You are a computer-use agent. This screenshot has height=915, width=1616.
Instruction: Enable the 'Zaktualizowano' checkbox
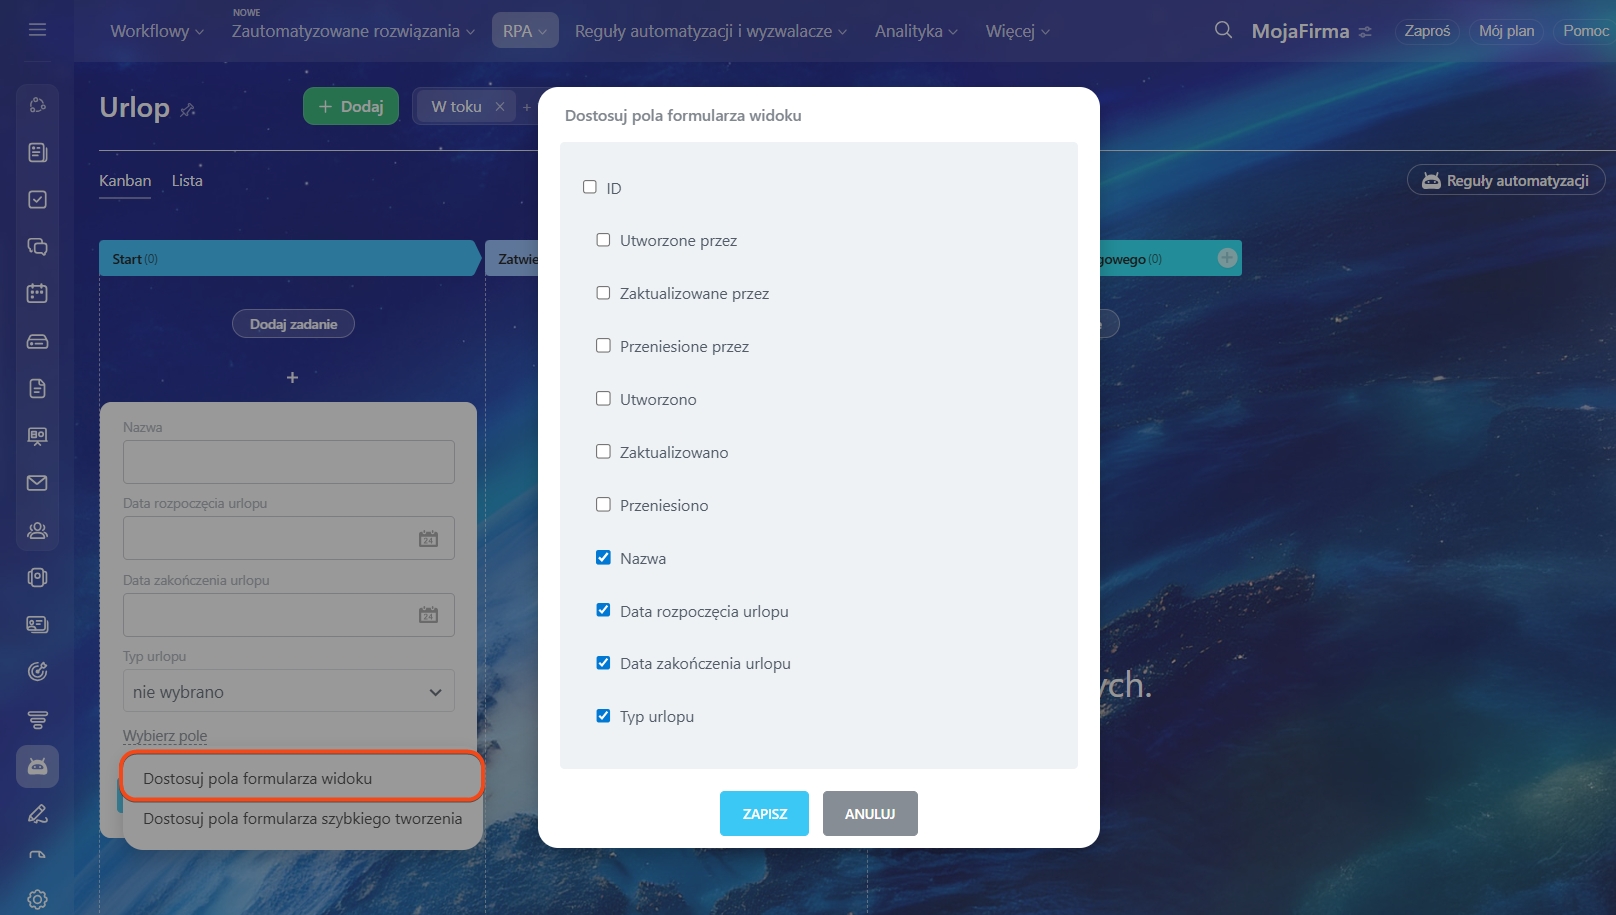603,452
